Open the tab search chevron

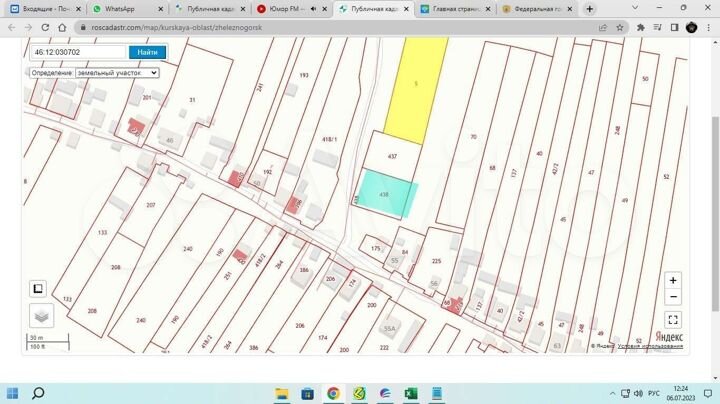[x=635, y=8]
